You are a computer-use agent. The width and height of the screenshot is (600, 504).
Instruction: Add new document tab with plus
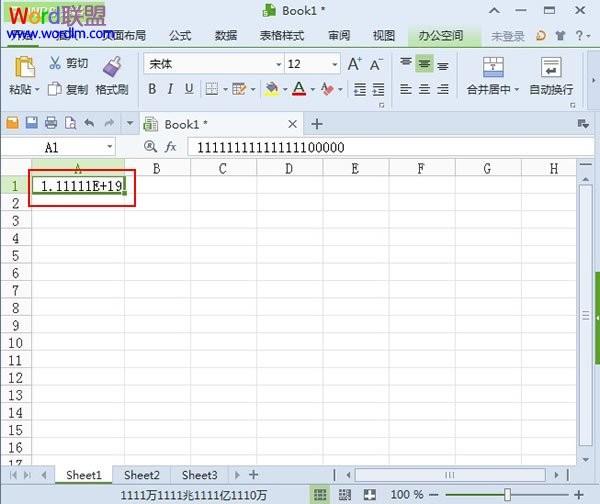(x=317, y=124)
